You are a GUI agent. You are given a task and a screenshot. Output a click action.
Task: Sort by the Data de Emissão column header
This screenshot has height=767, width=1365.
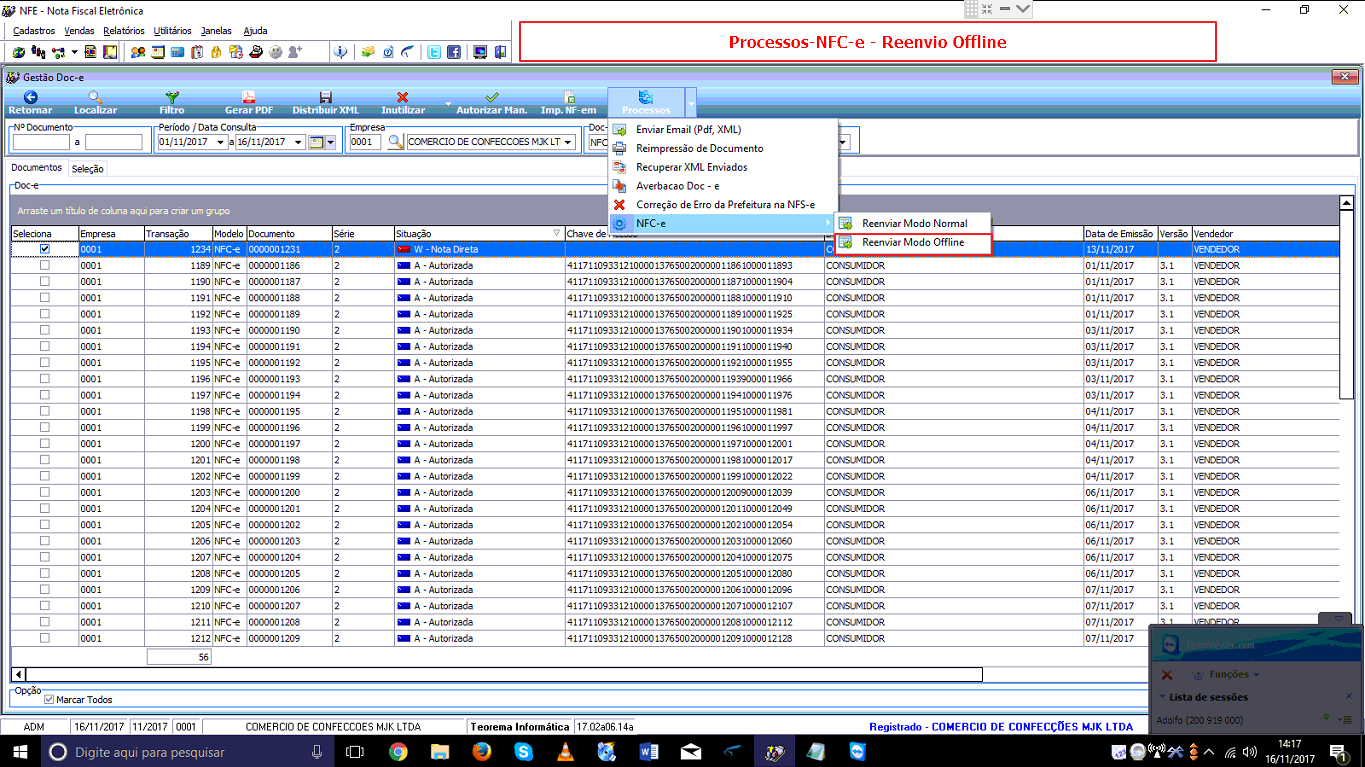[x=1121, y=233]
